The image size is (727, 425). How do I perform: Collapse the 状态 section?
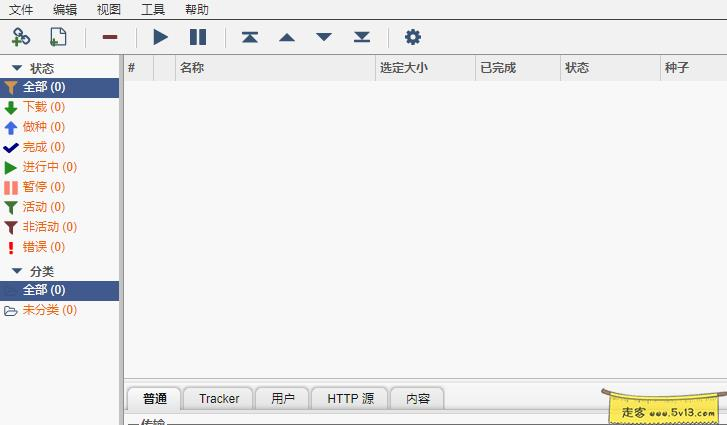click(x=17, y=68)
